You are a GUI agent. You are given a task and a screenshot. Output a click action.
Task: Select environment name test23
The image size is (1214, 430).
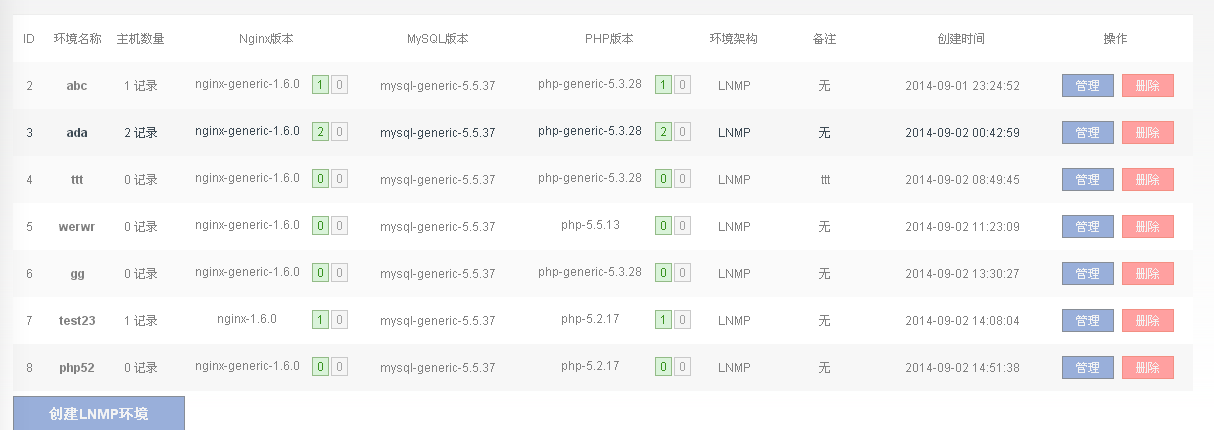pyautogui.click(x=77, y=321)
